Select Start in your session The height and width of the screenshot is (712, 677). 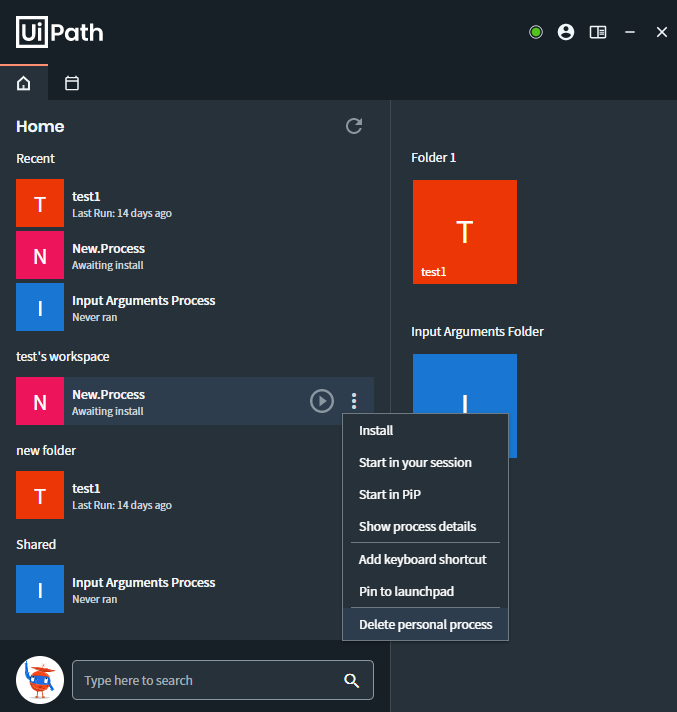[x=425, y=462]
